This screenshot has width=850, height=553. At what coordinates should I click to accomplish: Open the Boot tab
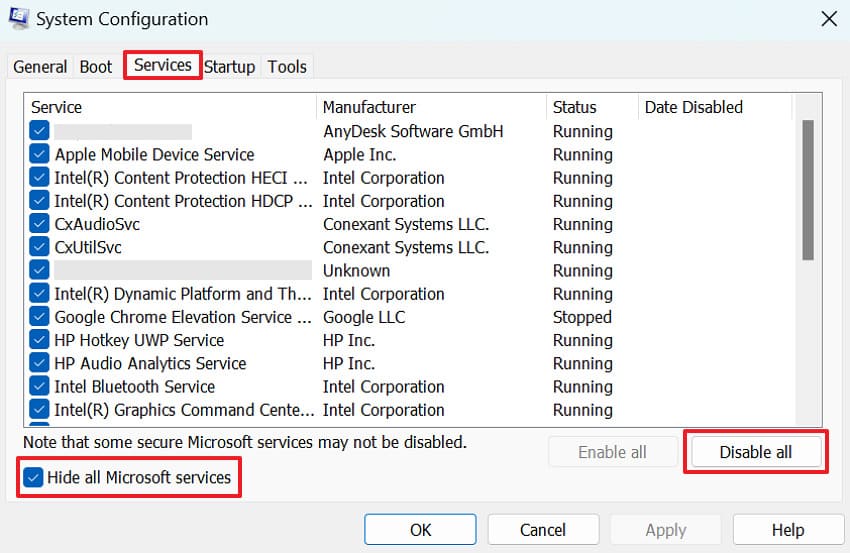96,67
